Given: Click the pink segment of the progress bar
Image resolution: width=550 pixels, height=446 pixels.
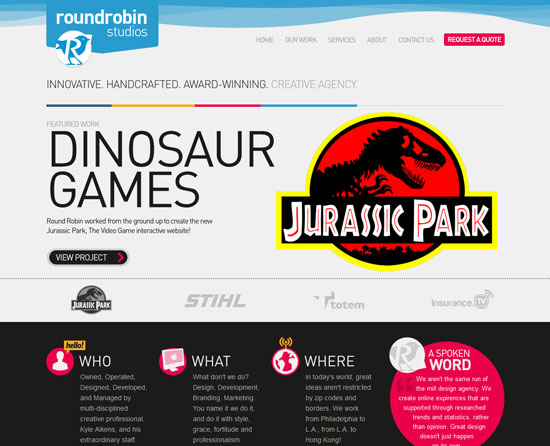Looking at the screenshot, I should (x=228, y=105).
